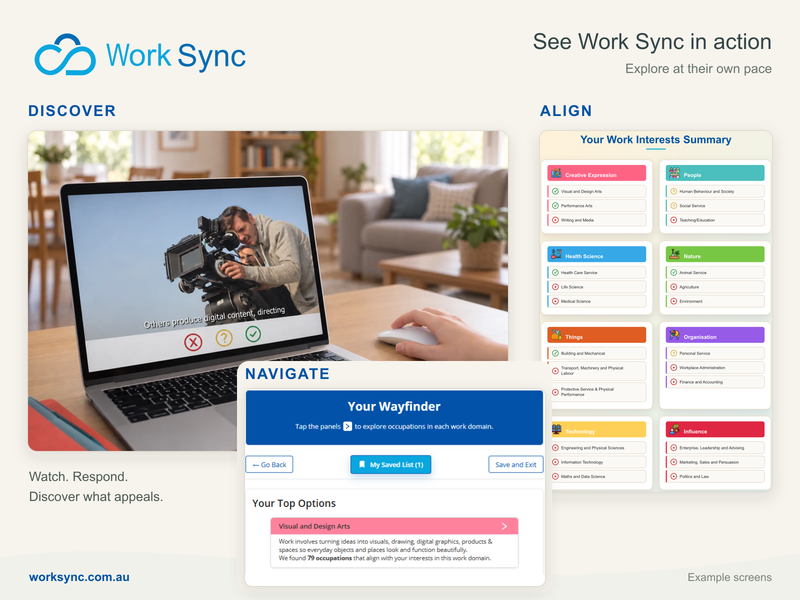Click the Save and Exit button
This screenshot has width=800, height=600.
(x=516, y=464)
